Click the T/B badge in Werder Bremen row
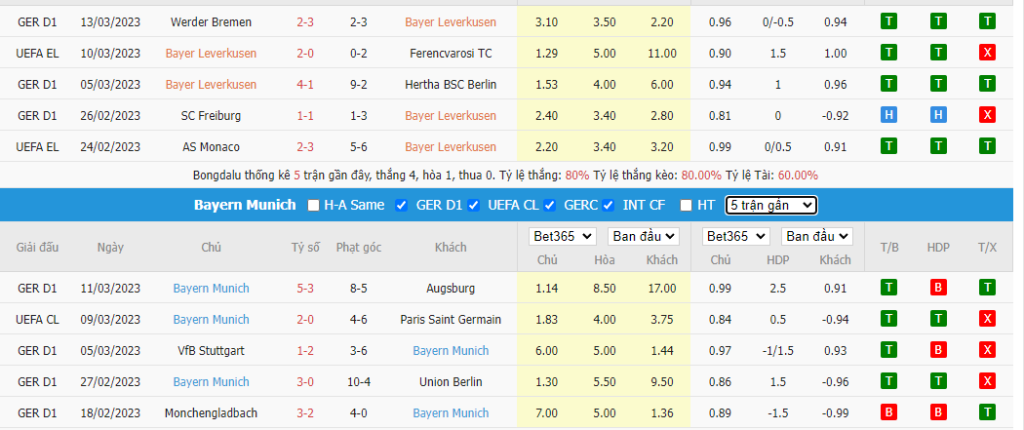Viewport: 1024px width, 430px height. pyautogui.click(x=888, y=22)
